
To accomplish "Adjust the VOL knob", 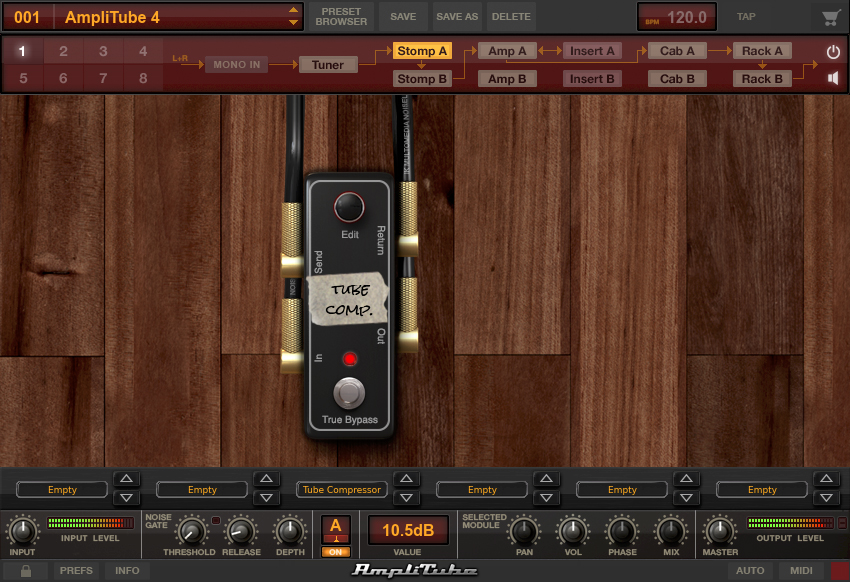I will (x=572, y=531).
